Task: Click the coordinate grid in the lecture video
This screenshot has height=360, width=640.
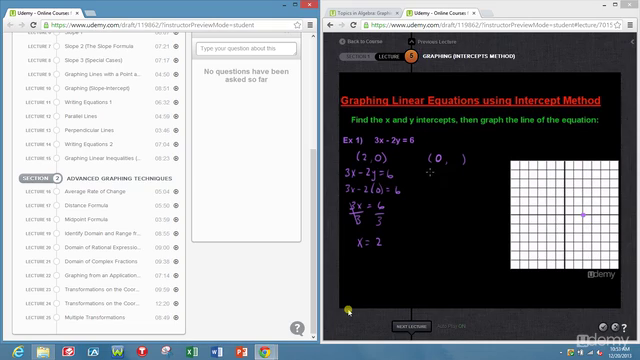Action: tap(564, 215)
